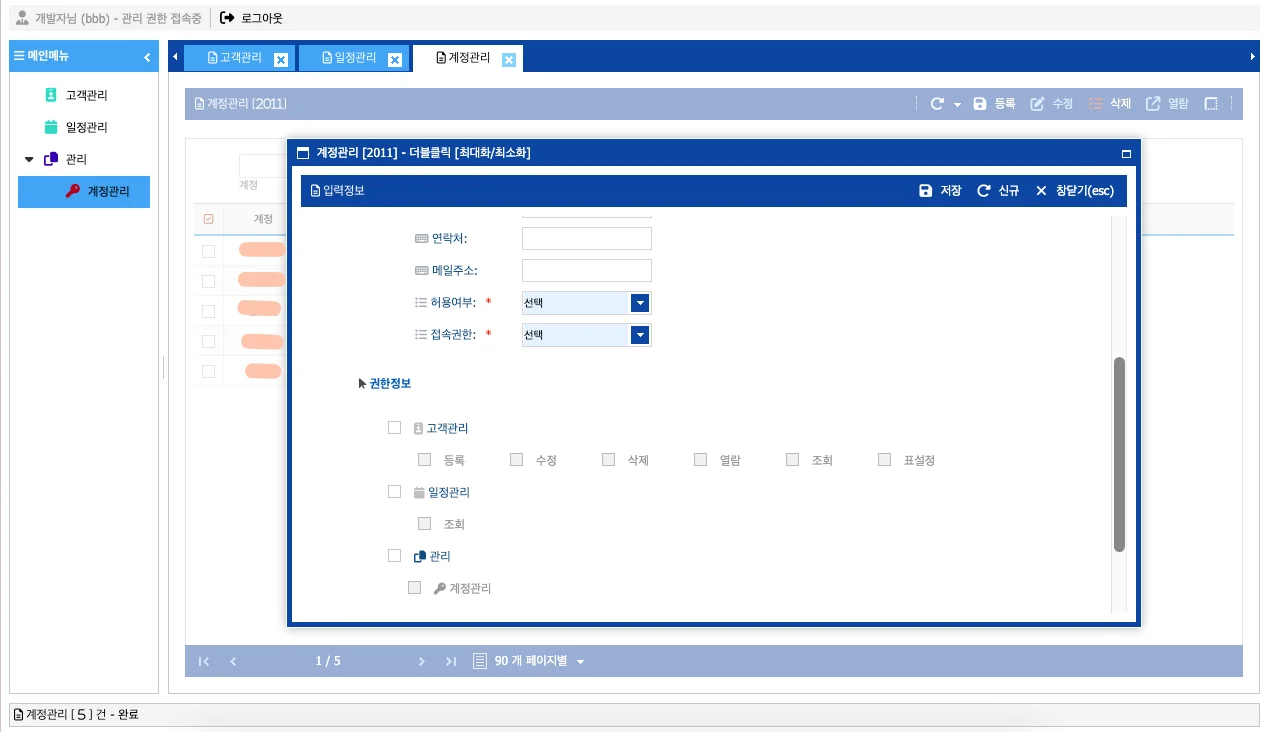Click the 신규 refresh-style new icon

click(x=985, y=190)
